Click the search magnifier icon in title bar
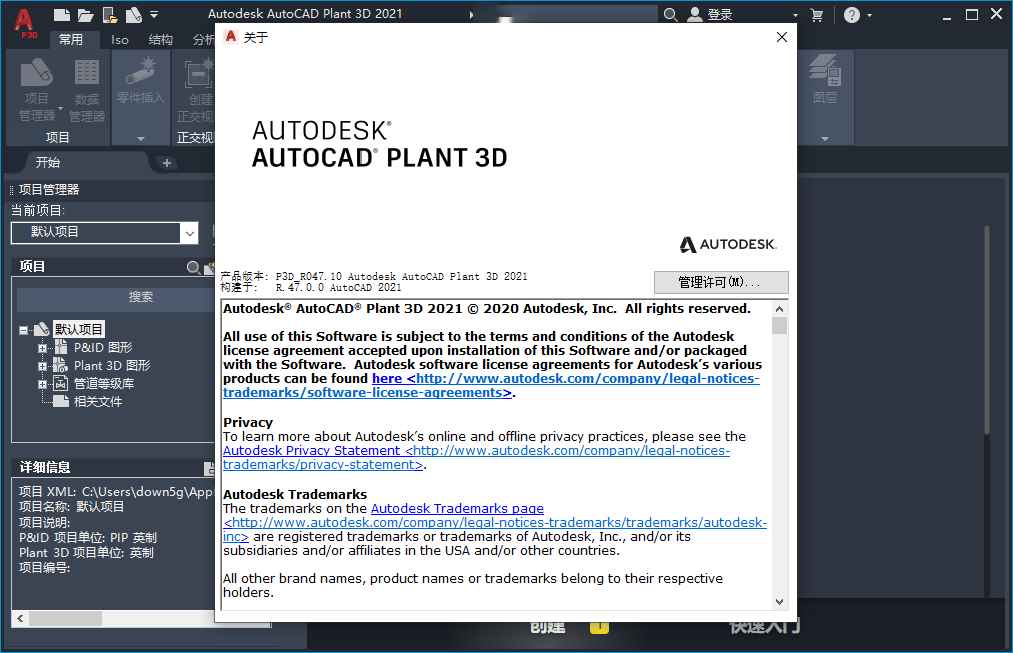1013x653 pixels. coord(671,14)
